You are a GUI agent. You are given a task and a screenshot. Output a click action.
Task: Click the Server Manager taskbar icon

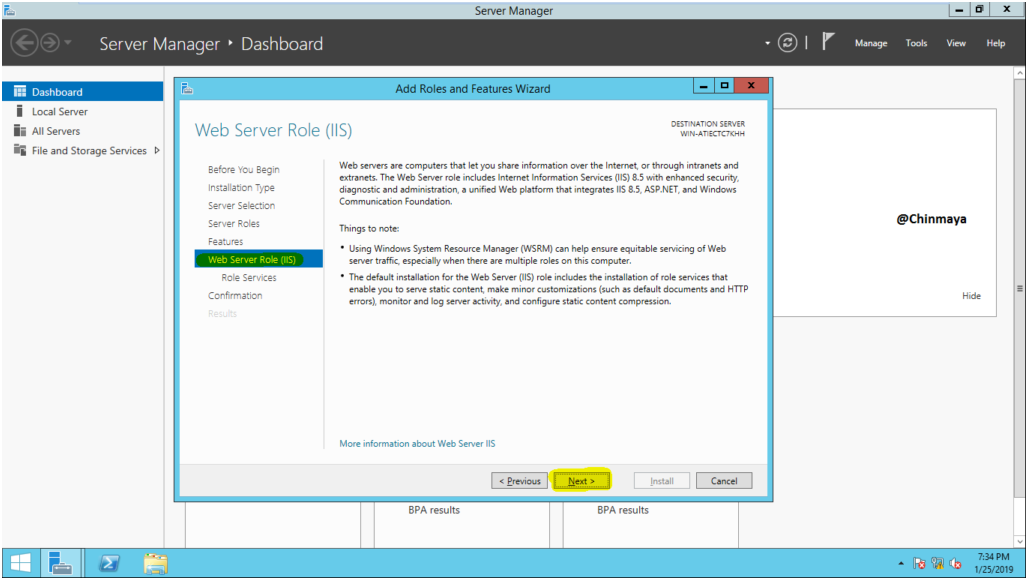(61, 563)
